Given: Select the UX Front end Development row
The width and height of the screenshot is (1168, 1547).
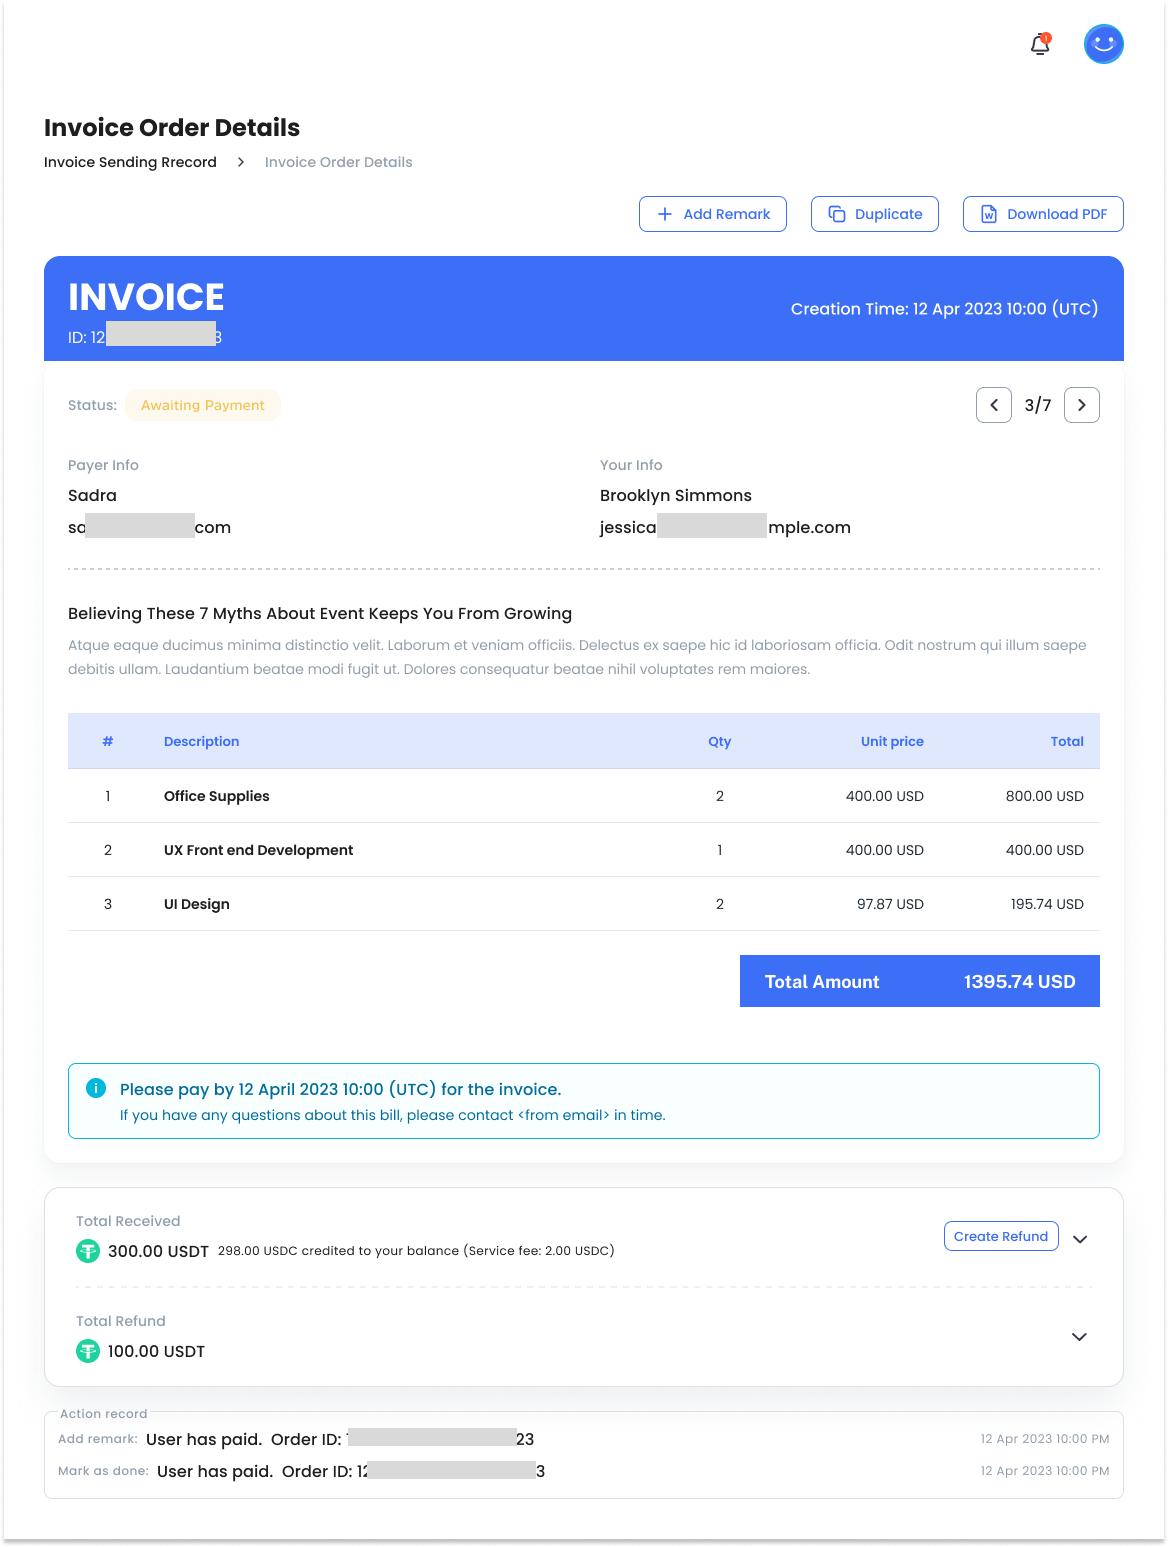Looking at the screenshot, I should pos(258,850).
